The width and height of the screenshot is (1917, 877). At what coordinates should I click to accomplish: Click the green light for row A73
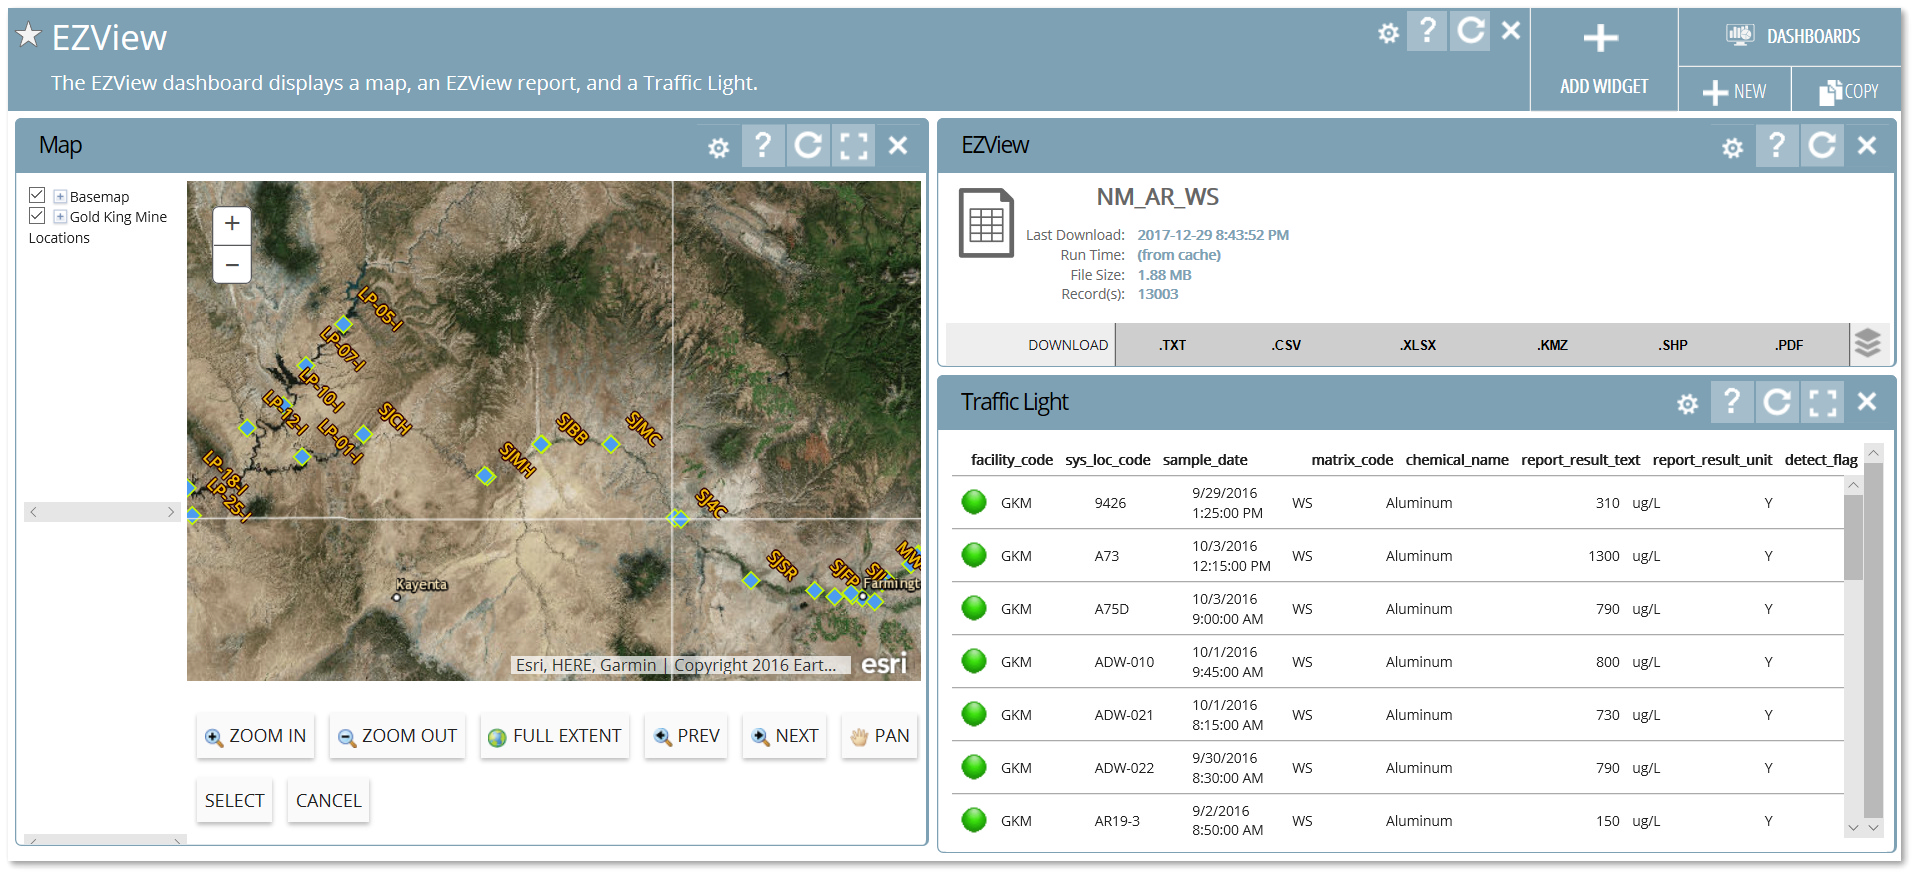(x=974, y=555)
